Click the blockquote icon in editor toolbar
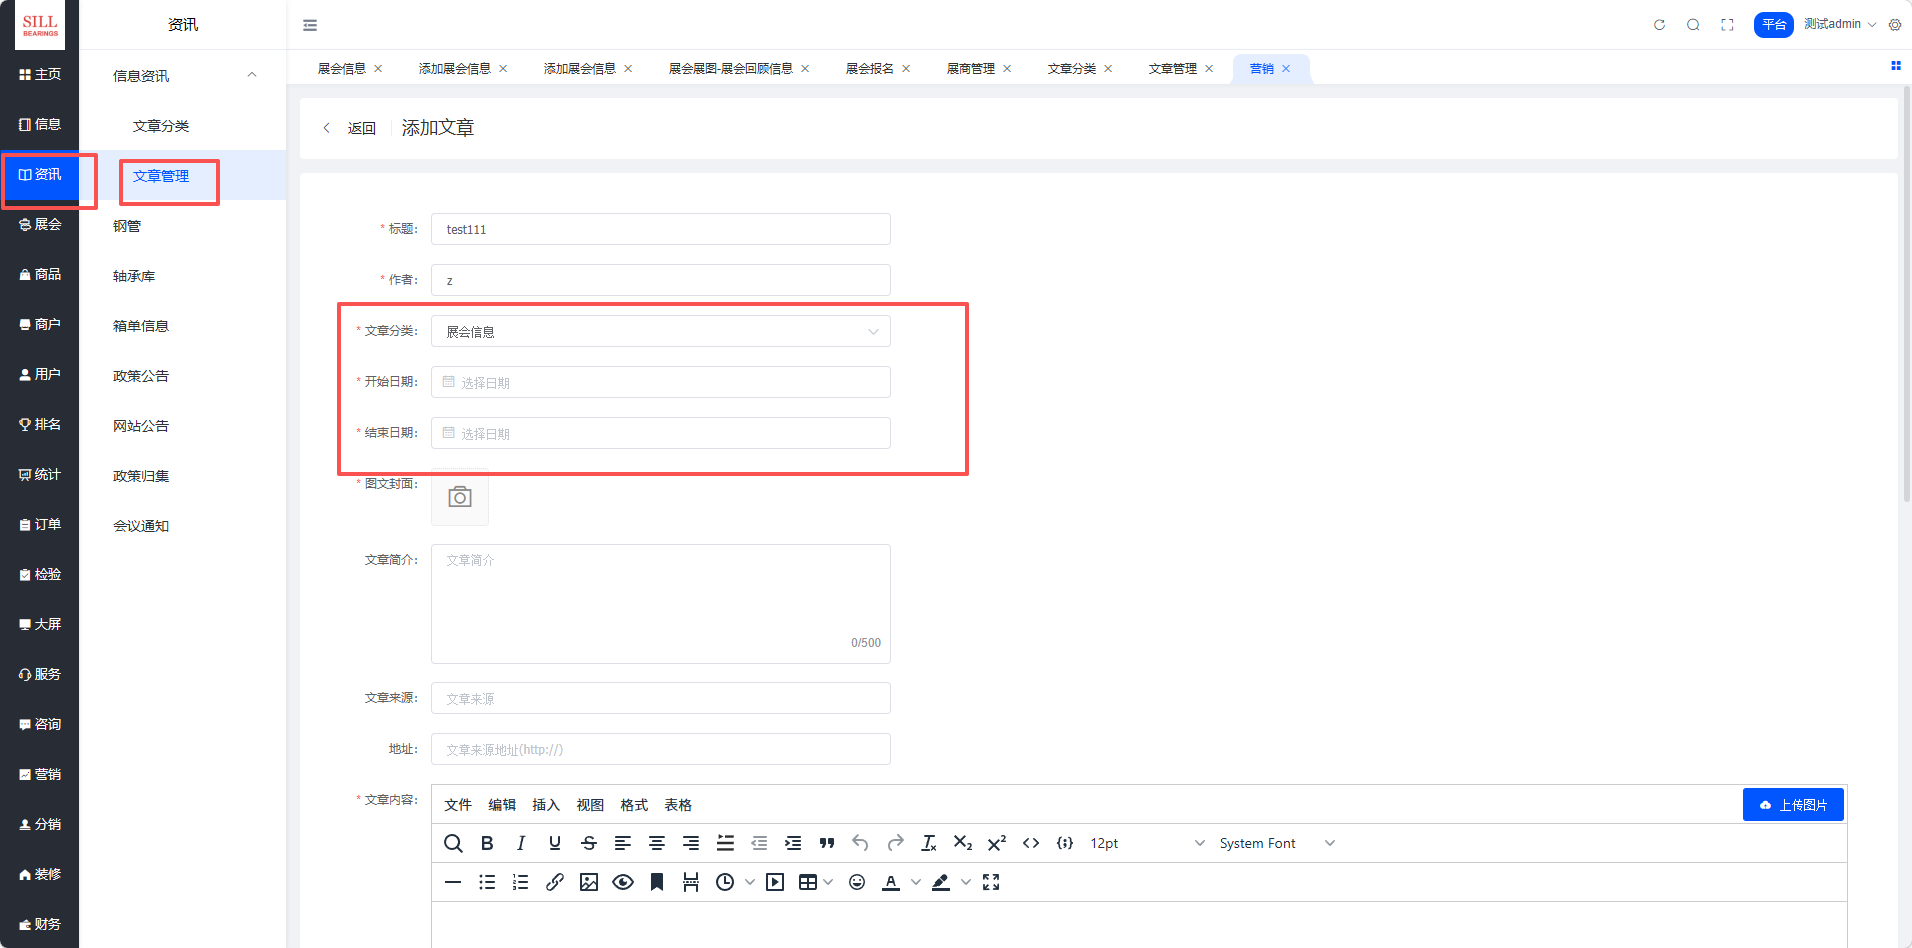Viewport: 1912px width, 948px height. (x=827, y=843)
